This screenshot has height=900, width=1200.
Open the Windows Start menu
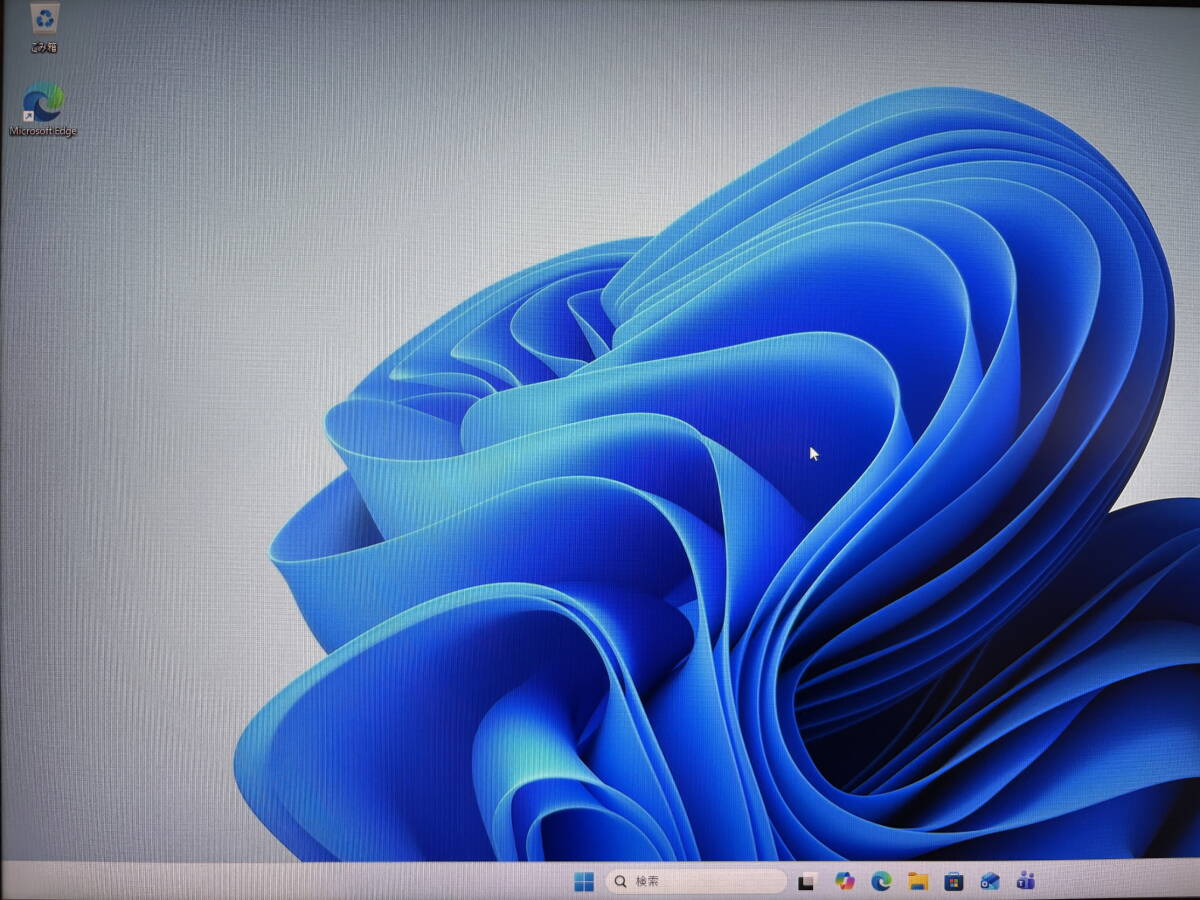click(584, 881)
